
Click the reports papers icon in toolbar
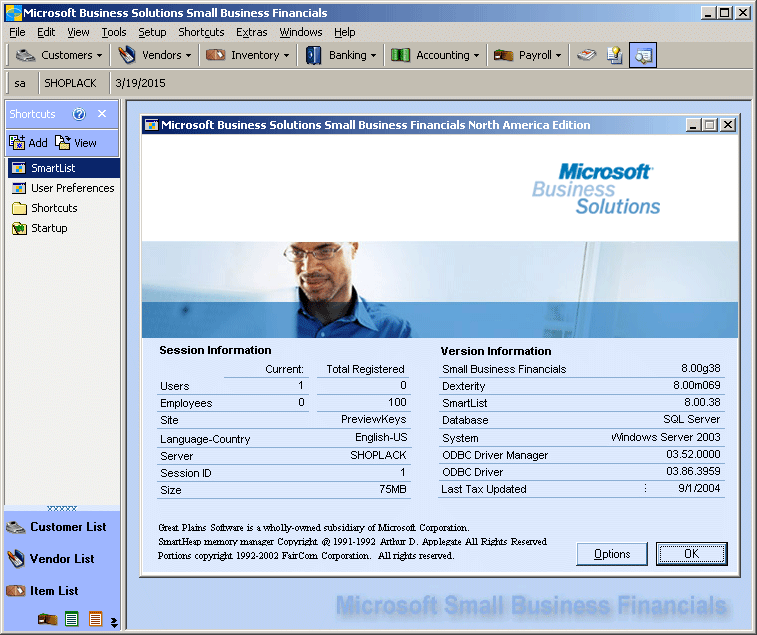[x=586, y=55]
